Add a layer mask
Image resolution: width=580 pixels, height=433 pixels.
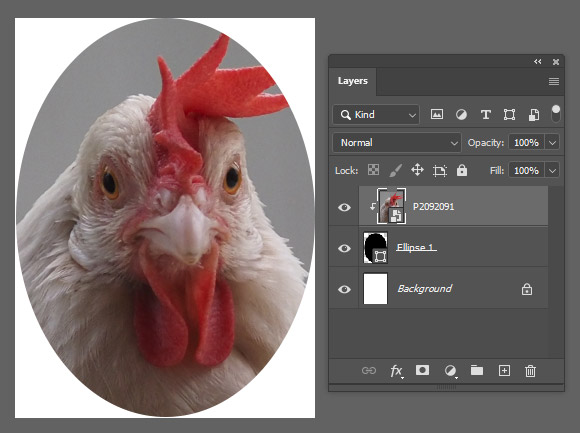click(422, 370)
